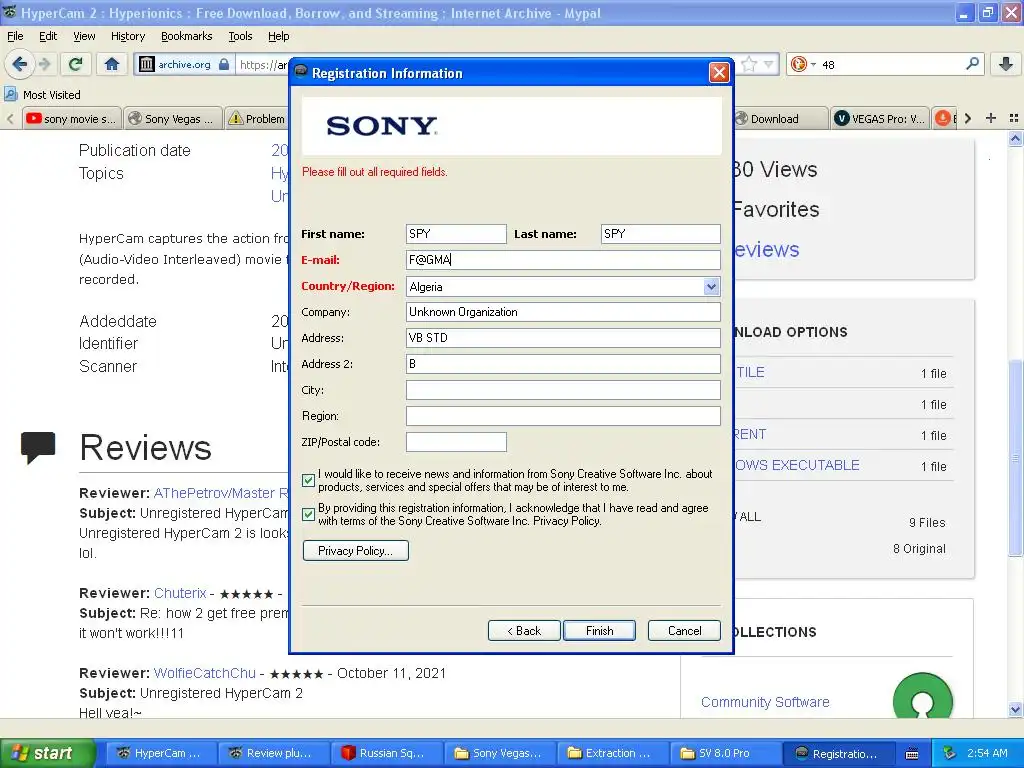Switch to the sony movie s... YouTube tab

tap(71, 118)
